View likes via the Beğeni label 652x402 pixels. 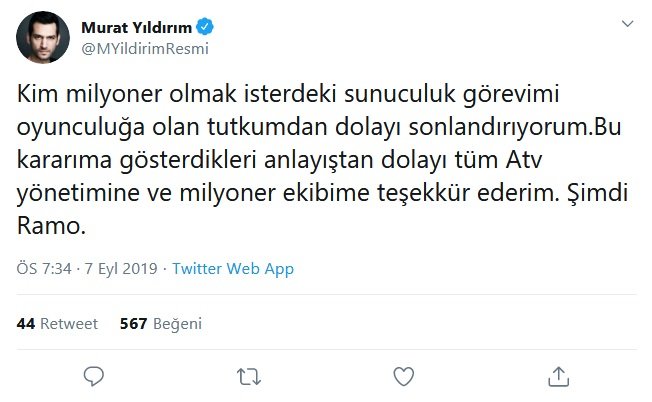pos(177,324)
